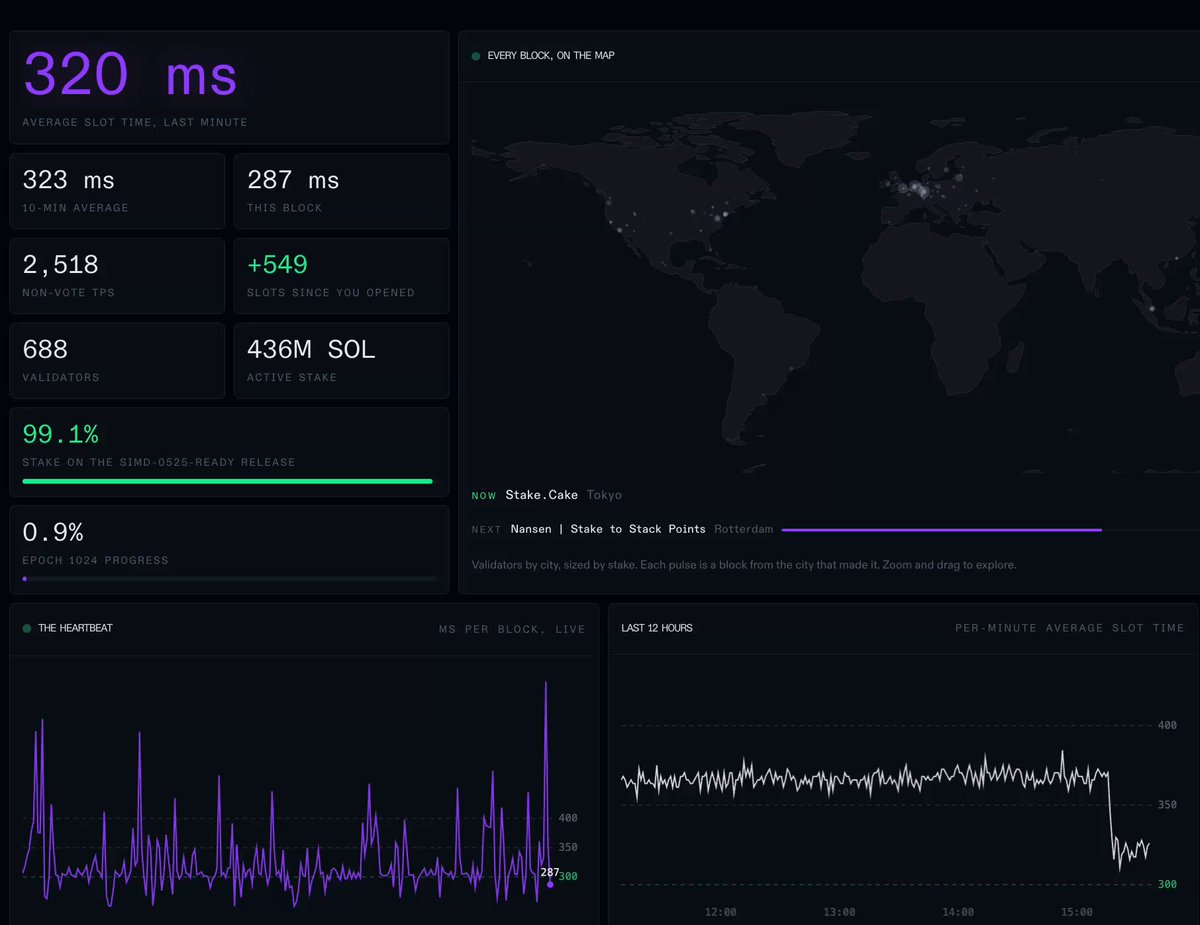Click the purple next-leader progress bar

pos(942,529)
